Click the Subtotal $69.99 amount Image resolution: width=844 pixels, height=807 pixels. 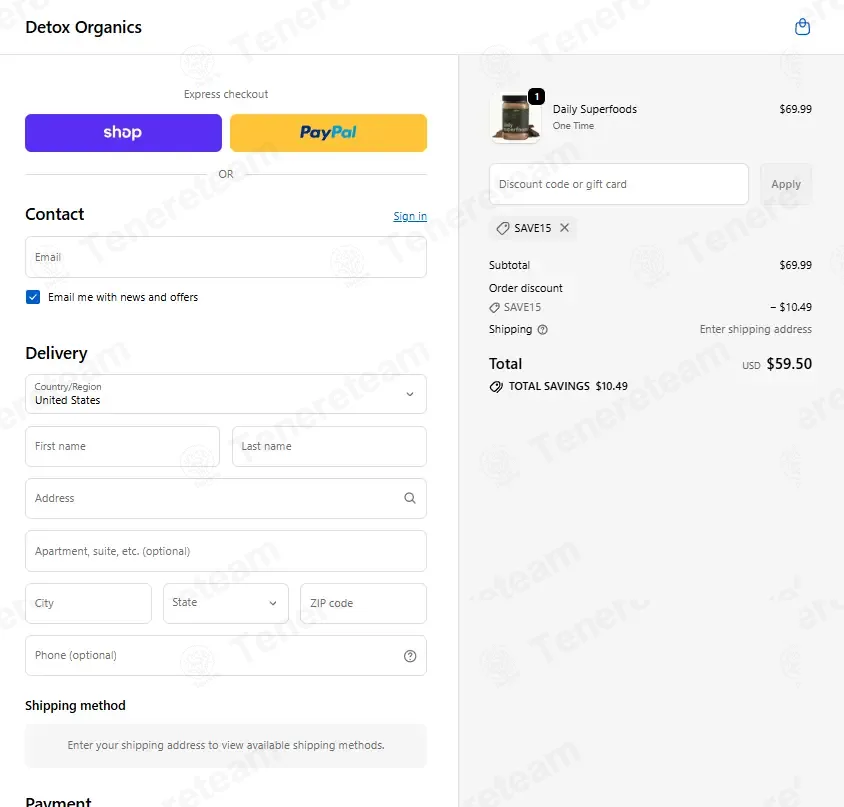click(795, 265)
